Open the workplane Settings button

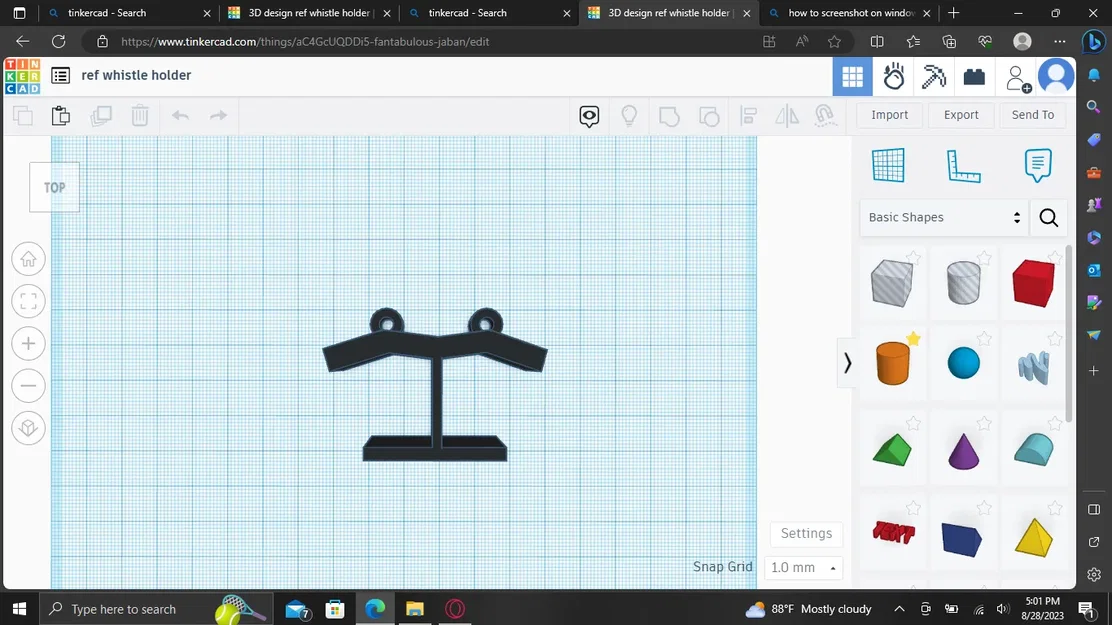(806, 533)
